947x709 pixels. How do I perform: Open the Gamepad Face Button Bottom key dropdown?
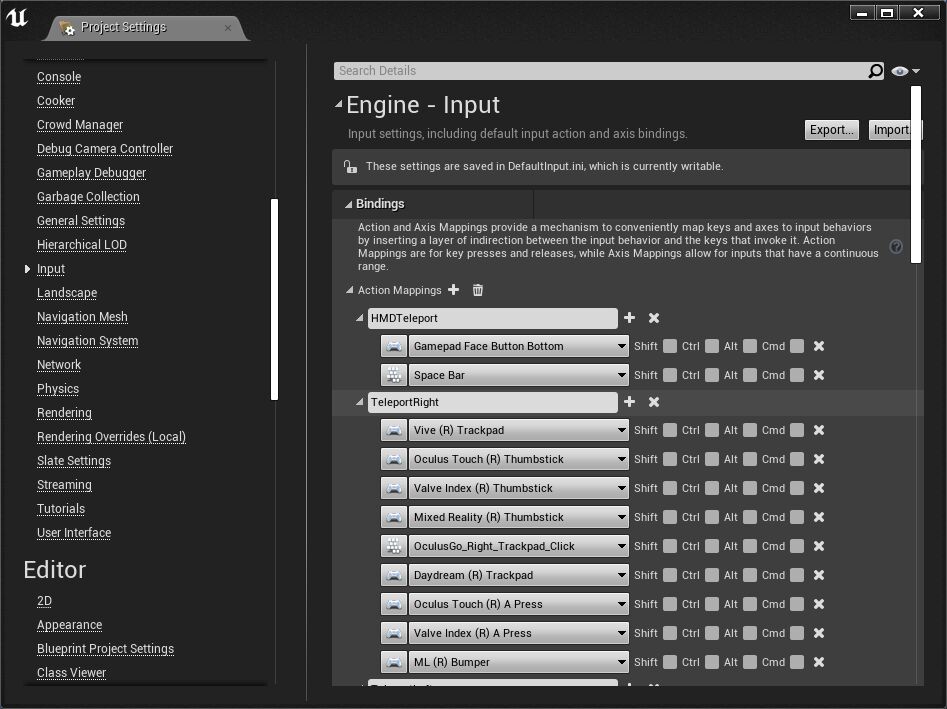(518, 346)
